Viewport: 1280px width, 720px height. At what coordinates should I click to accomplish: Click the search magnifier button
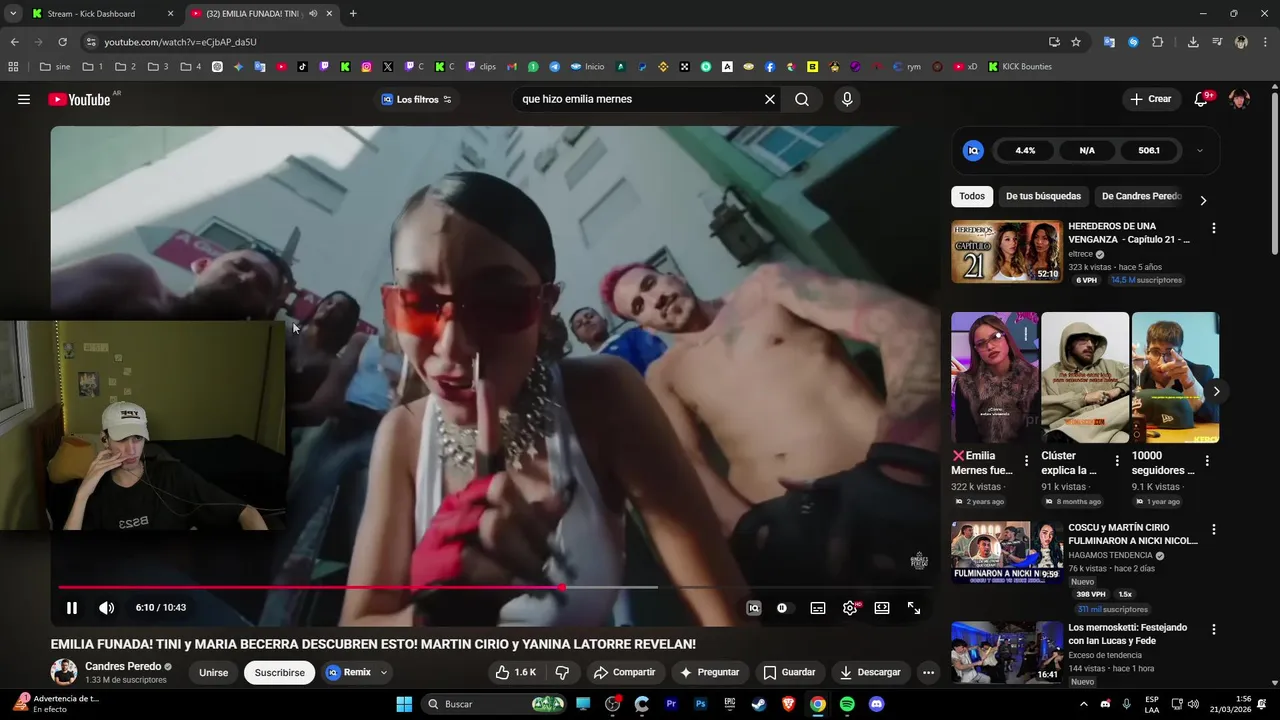[802, 99]
